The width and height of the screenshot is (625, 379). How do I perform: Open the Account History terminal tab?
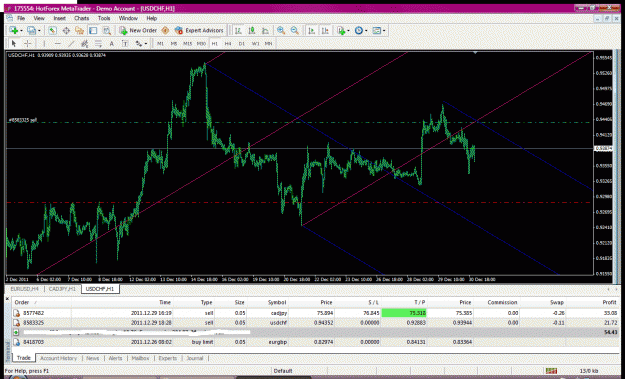click(x=58, y=358)
